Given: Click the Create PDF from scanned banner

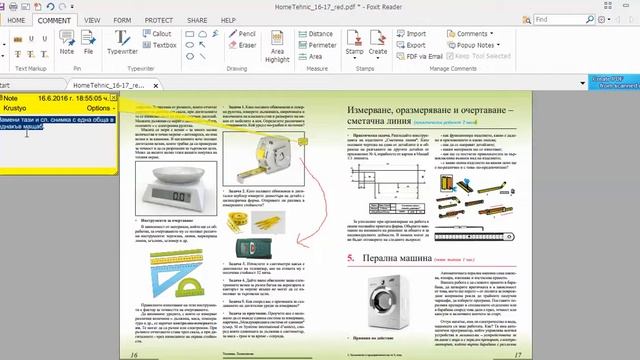Looking at the screenshot, I should click(x=614, y=82).
